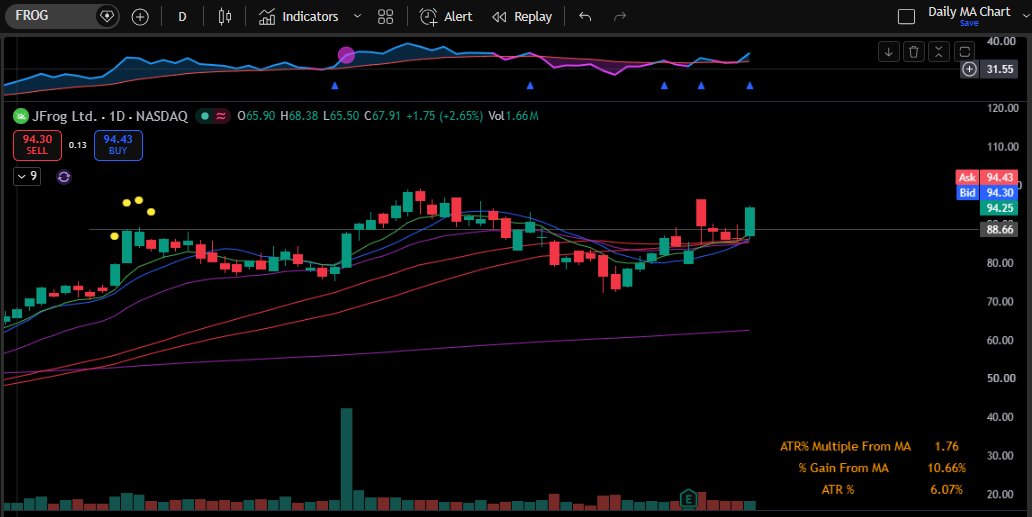1032x517 pixels.
Task: Click the +1.75 (+2.65%) change value
Action: point(444,116)
